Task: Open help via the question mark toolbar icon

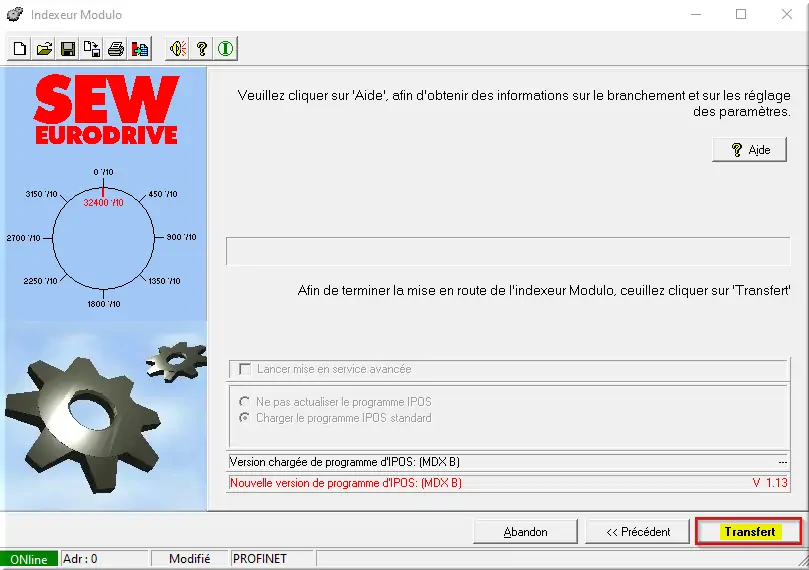Action: [202, 49]
